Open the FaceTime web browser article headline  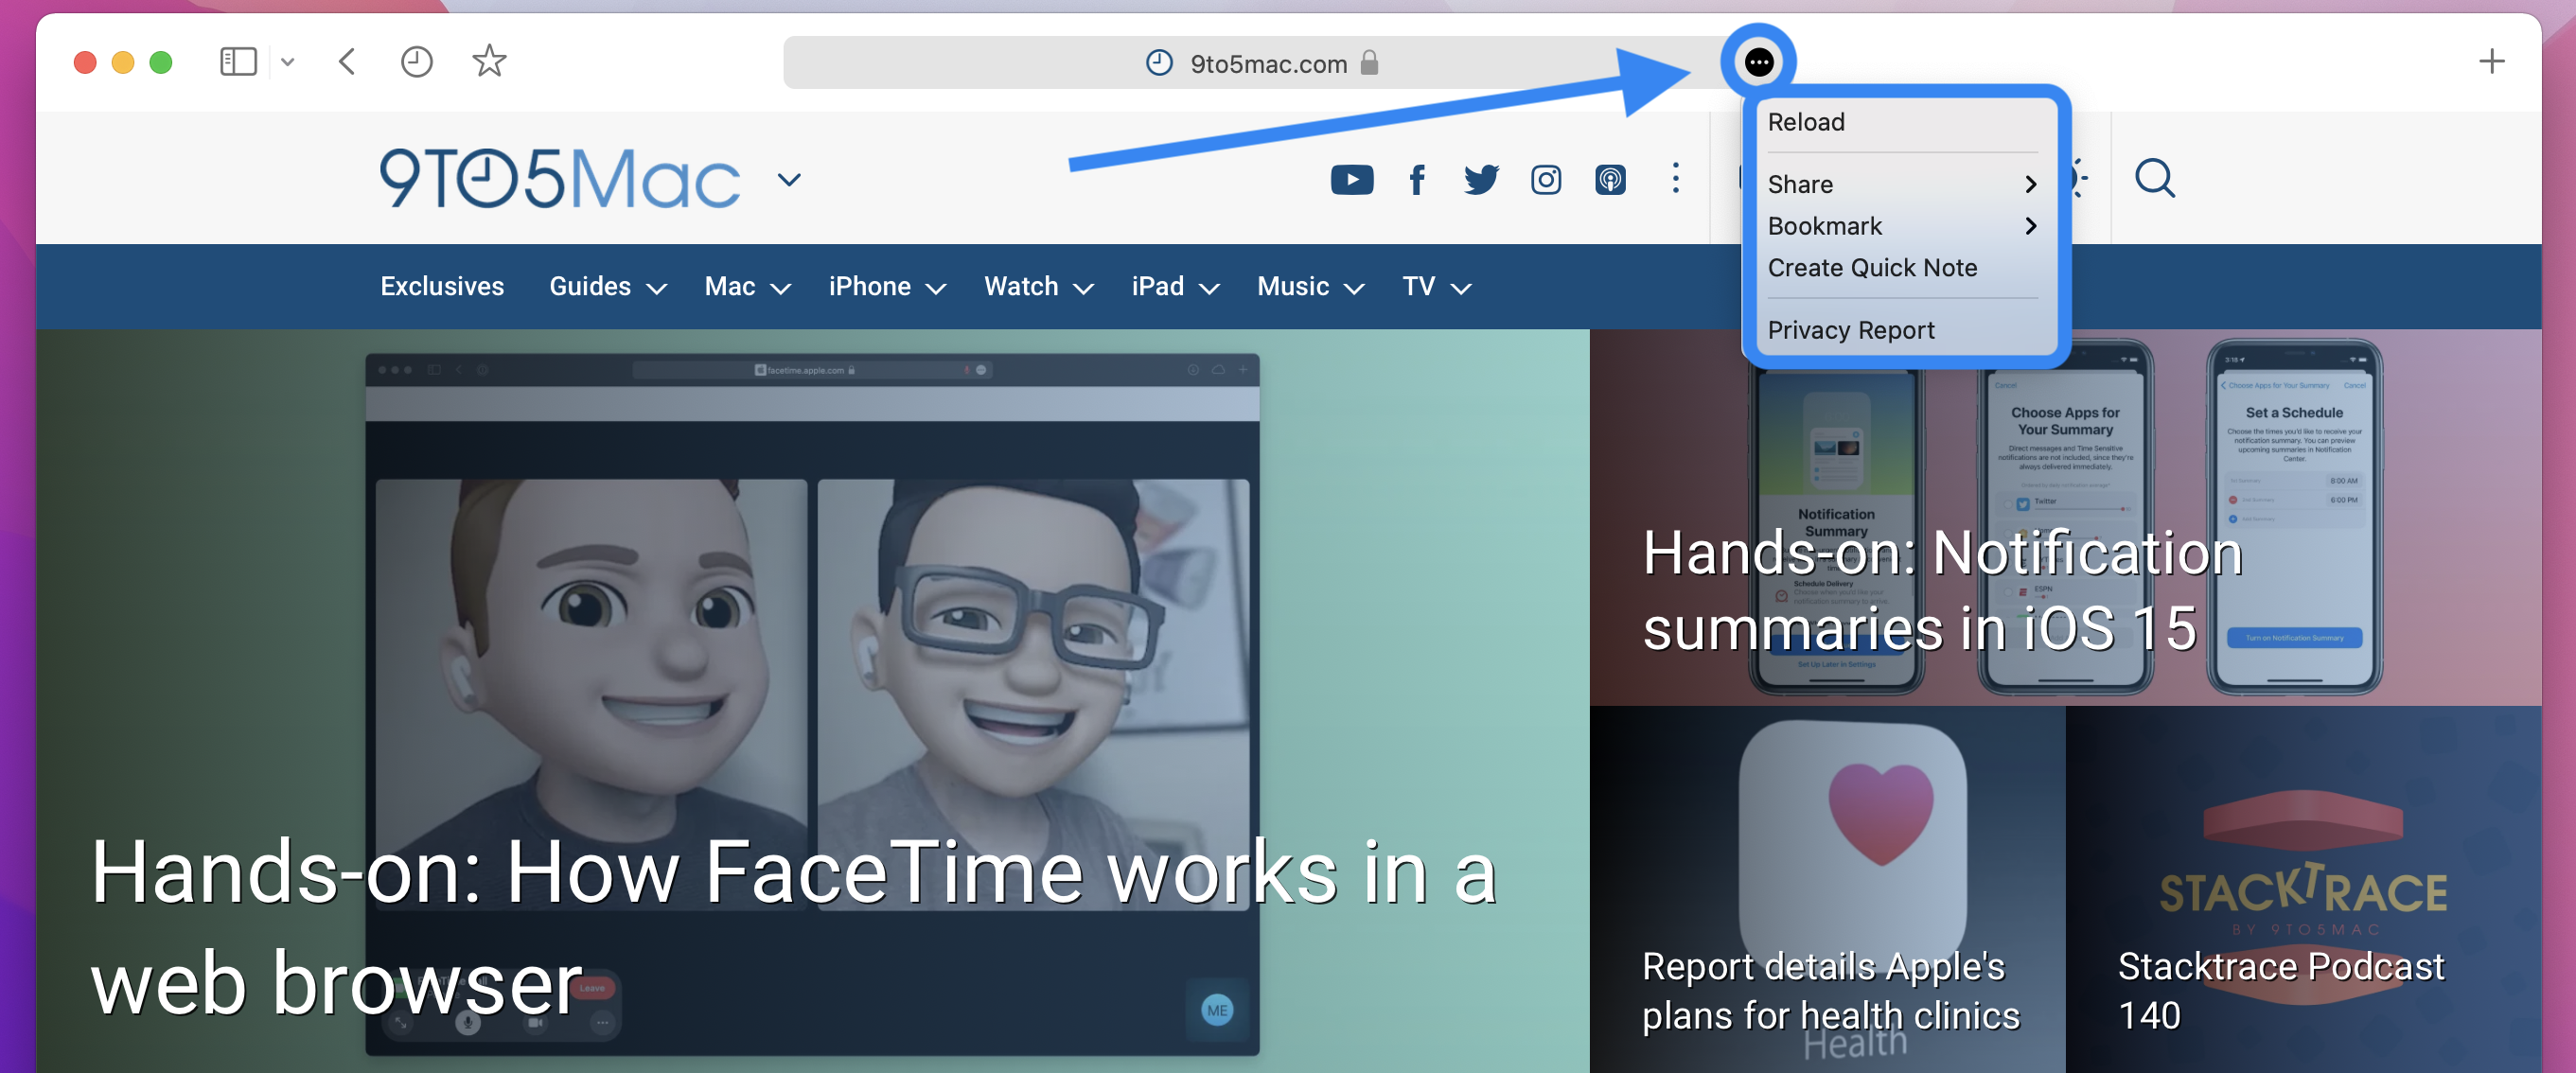[x=794, y=927]
